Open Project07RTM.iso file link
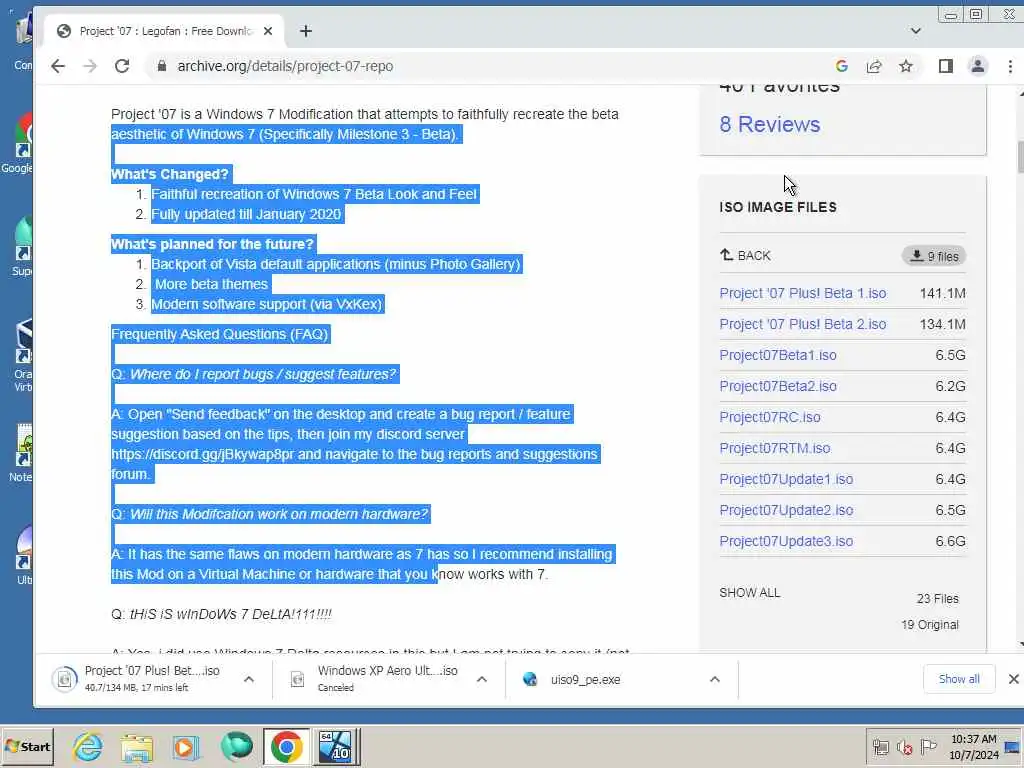Image resolution: width=1024 pixels, height=768 pixels. [x=775, y=448]
